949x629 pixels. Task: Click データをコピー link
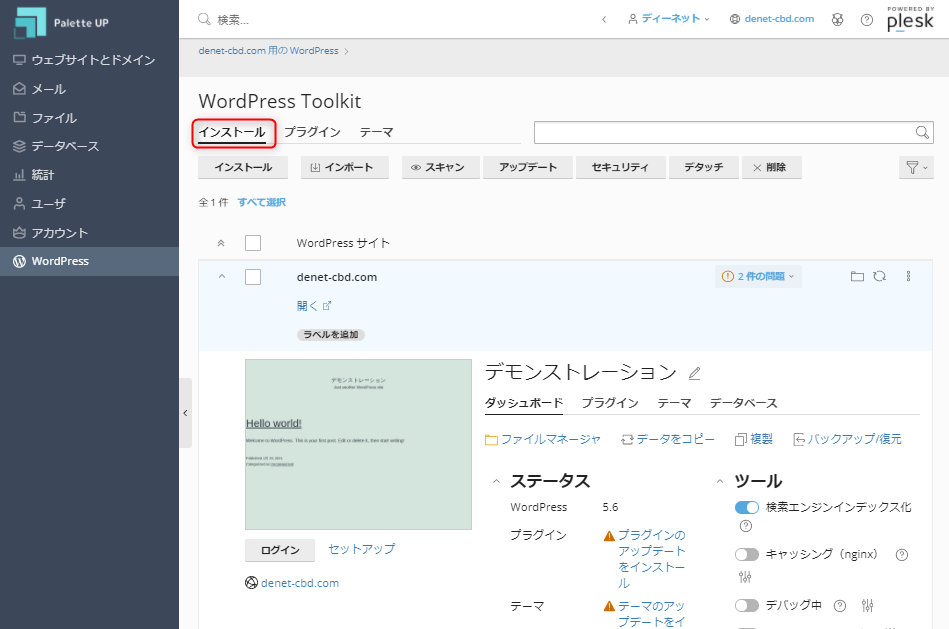(668, 440)
